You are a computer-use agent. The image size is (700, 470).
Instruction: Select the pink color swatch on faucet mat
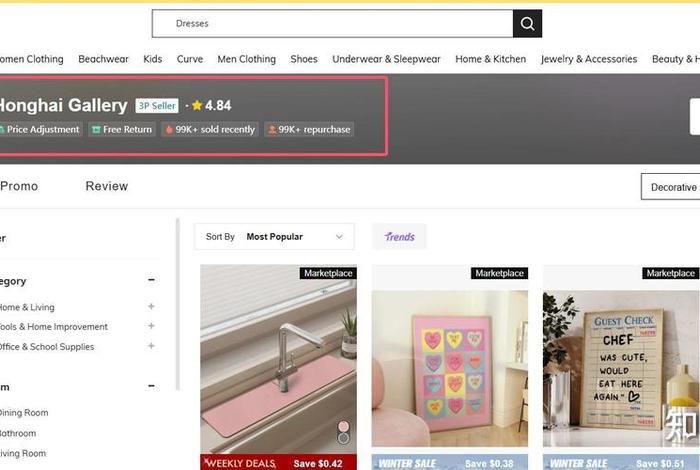[x=343, y=426]
